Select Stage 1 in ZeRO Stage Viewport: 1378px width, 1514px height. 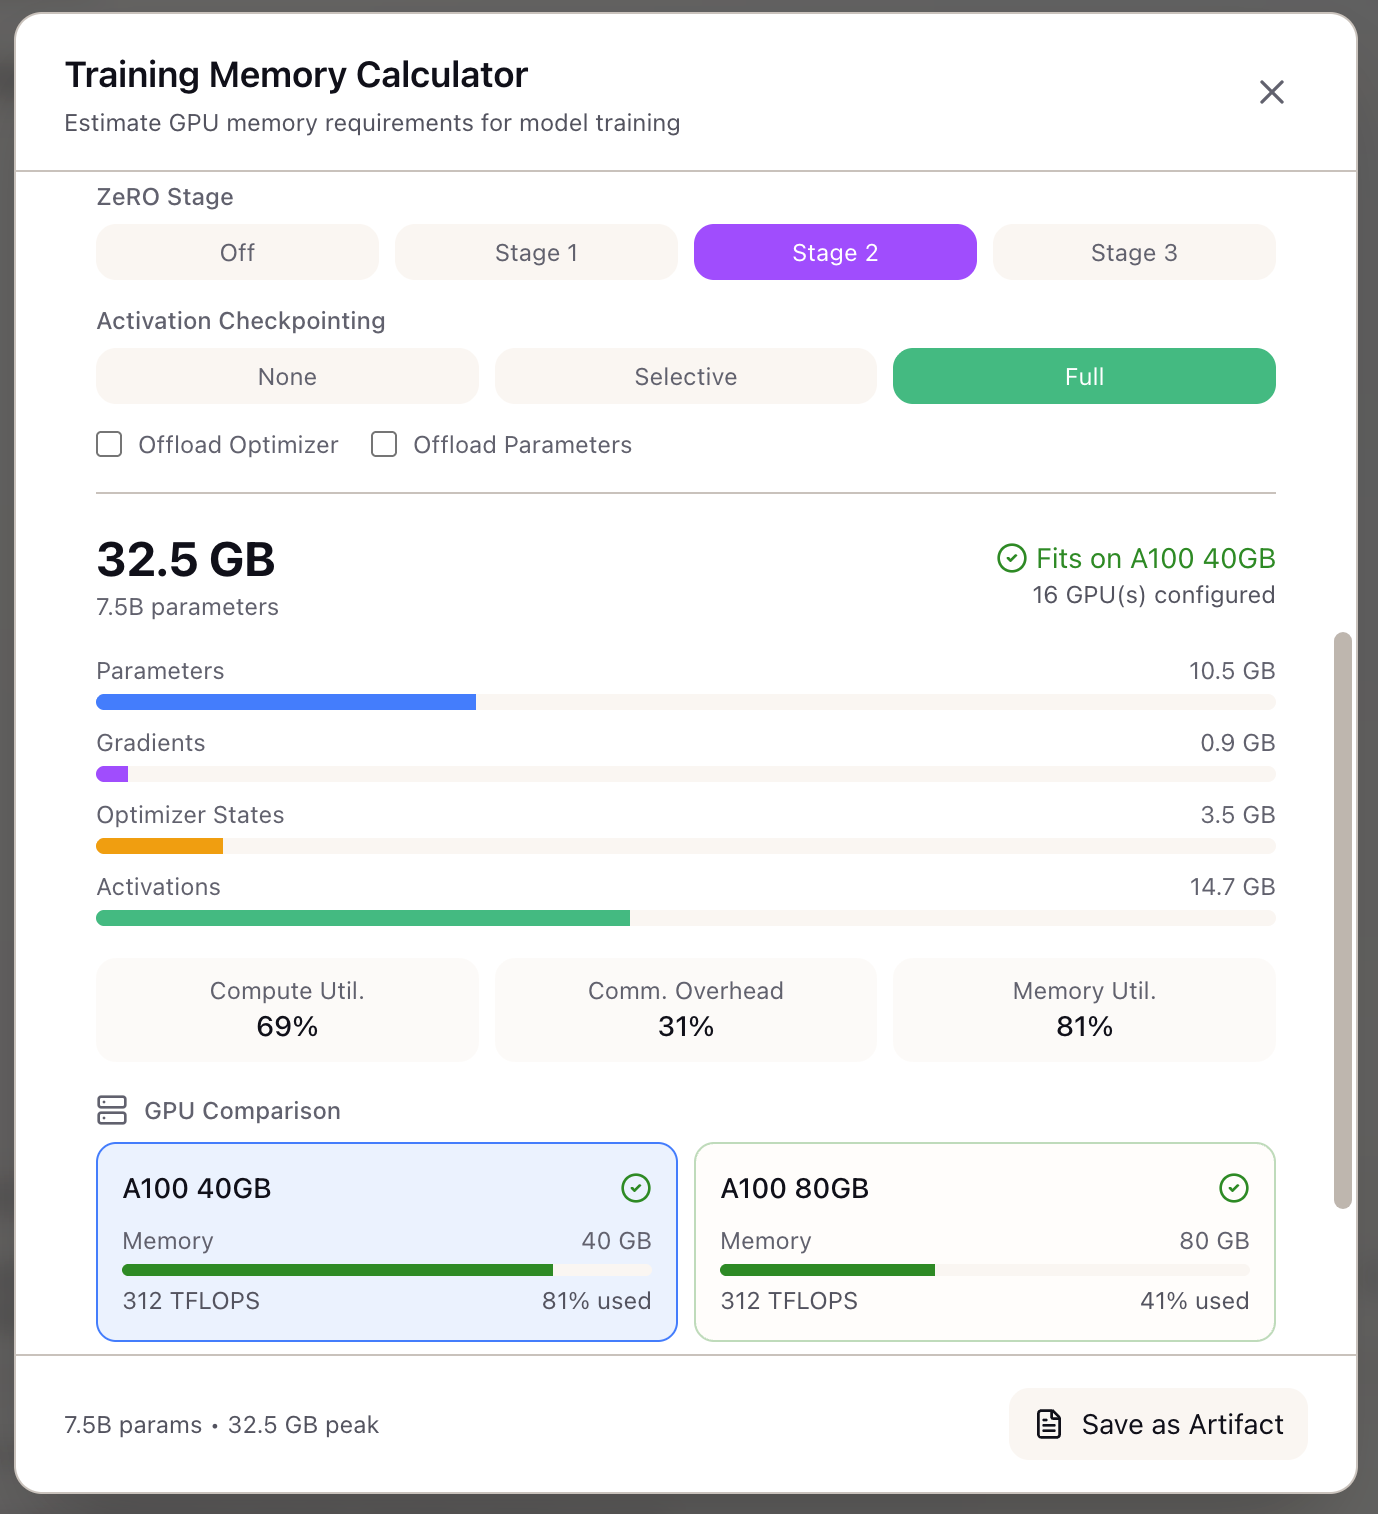pos(536,252)
